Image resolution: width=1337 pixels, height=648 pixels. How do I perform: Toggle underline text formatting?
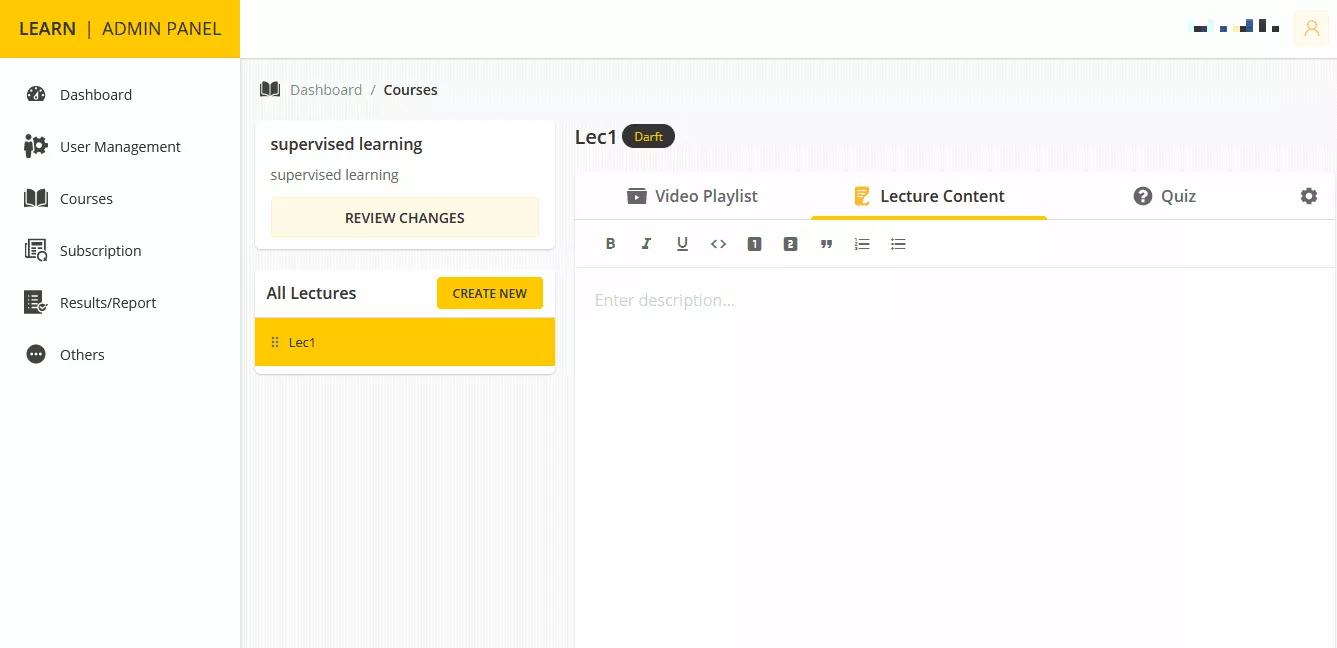click(682, 244)
